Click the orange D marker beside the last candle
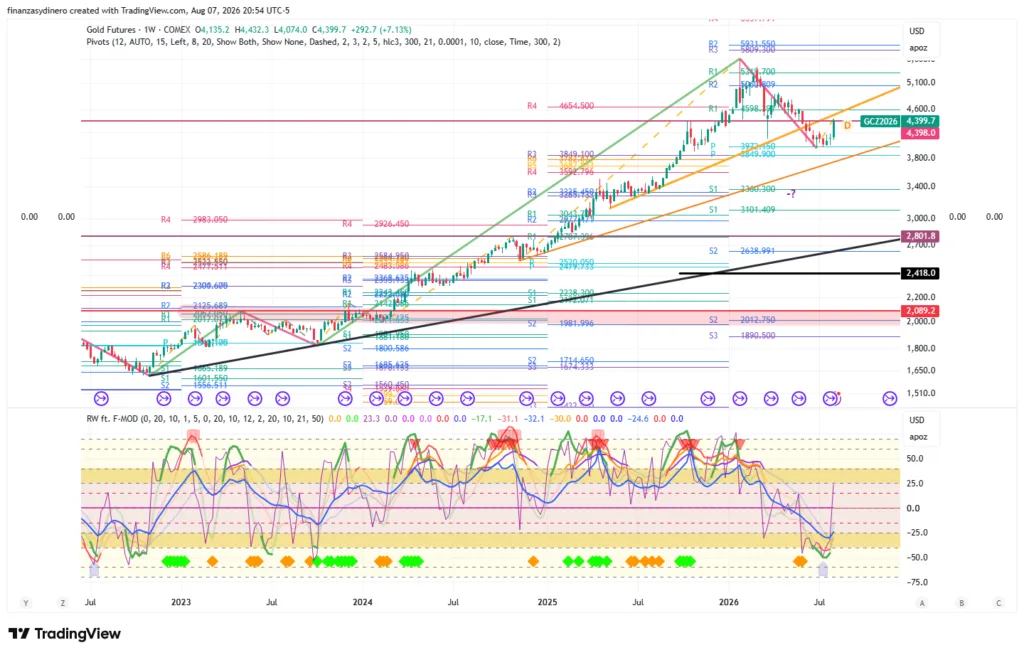Image resolution: width=1024 pixels, height=655 pixels. pos(847,125)
